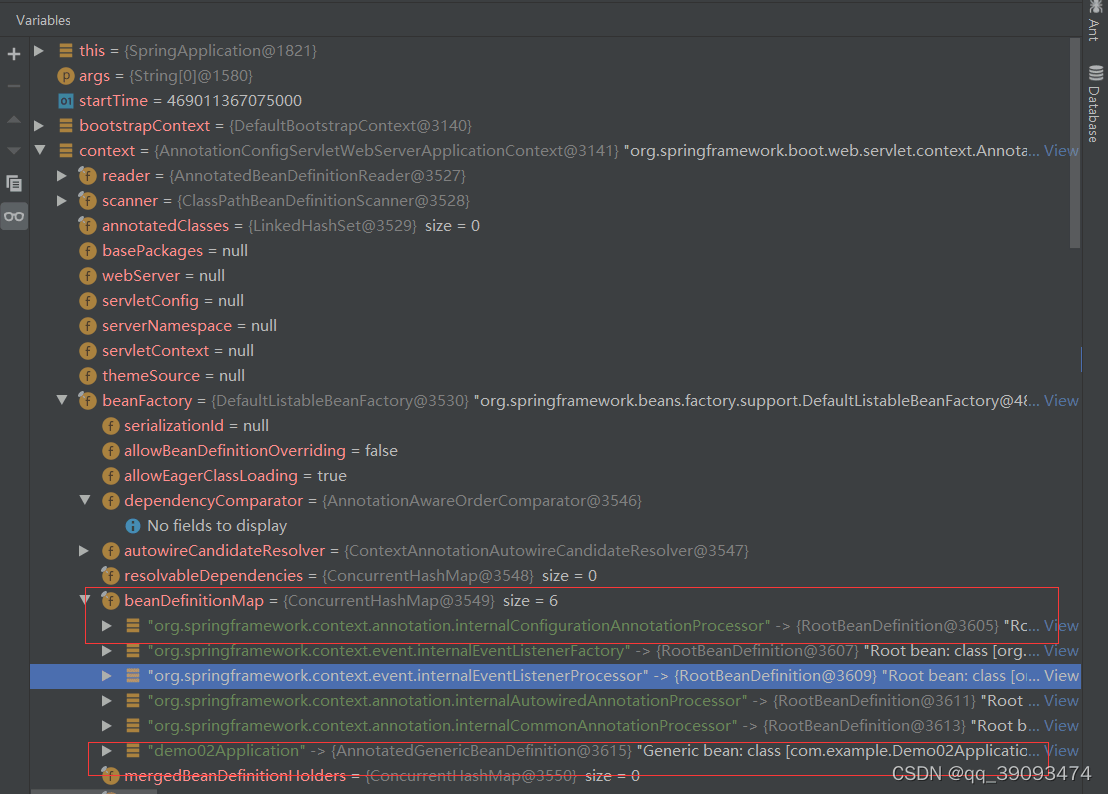Screen dimensions: 1108x794
Task: Click the Duplicate Watch copy icon
Action: click(14, 183)
